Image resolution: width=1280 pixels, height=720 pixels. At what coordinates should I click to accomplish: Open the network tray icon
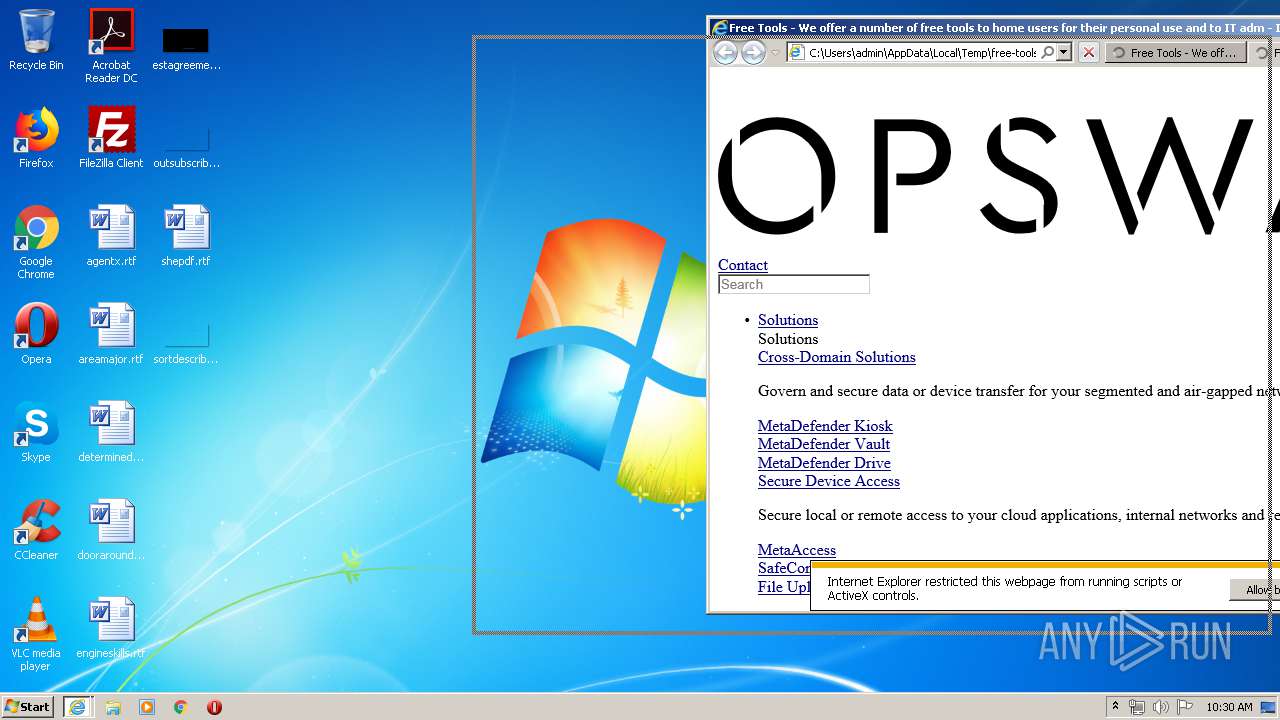(1137, 707)
